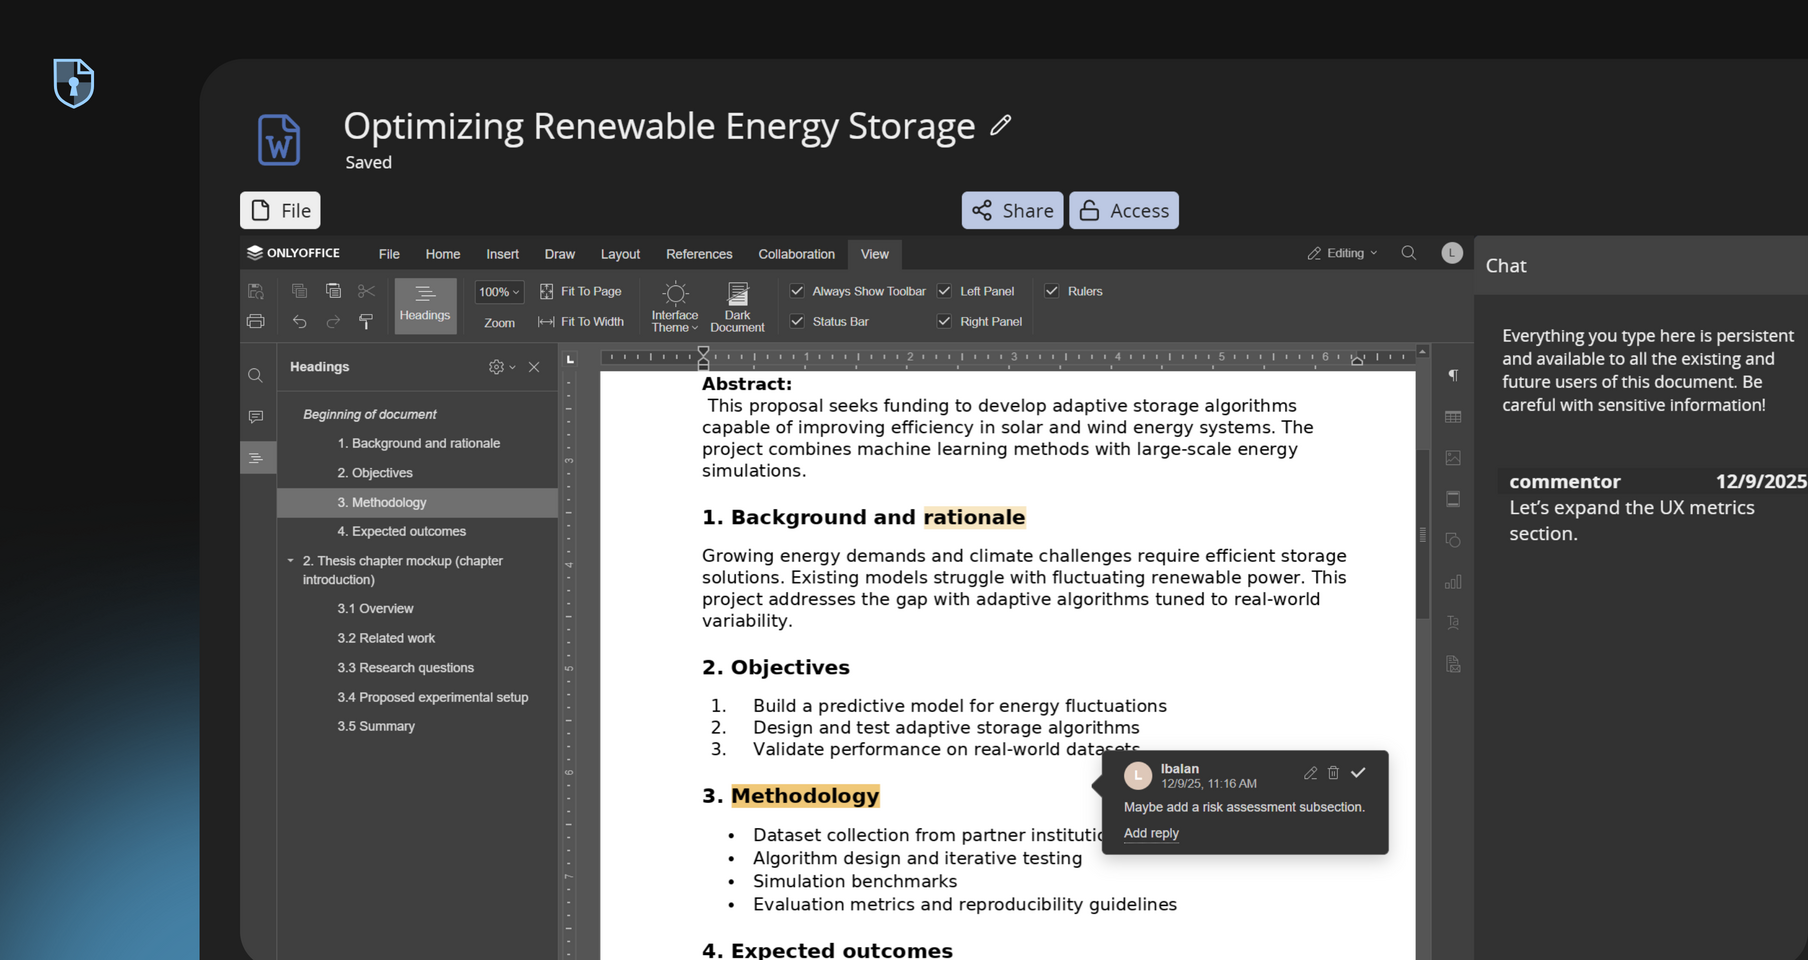
Task: Open paragraph settings in right sidebar
Action: 1453,376
